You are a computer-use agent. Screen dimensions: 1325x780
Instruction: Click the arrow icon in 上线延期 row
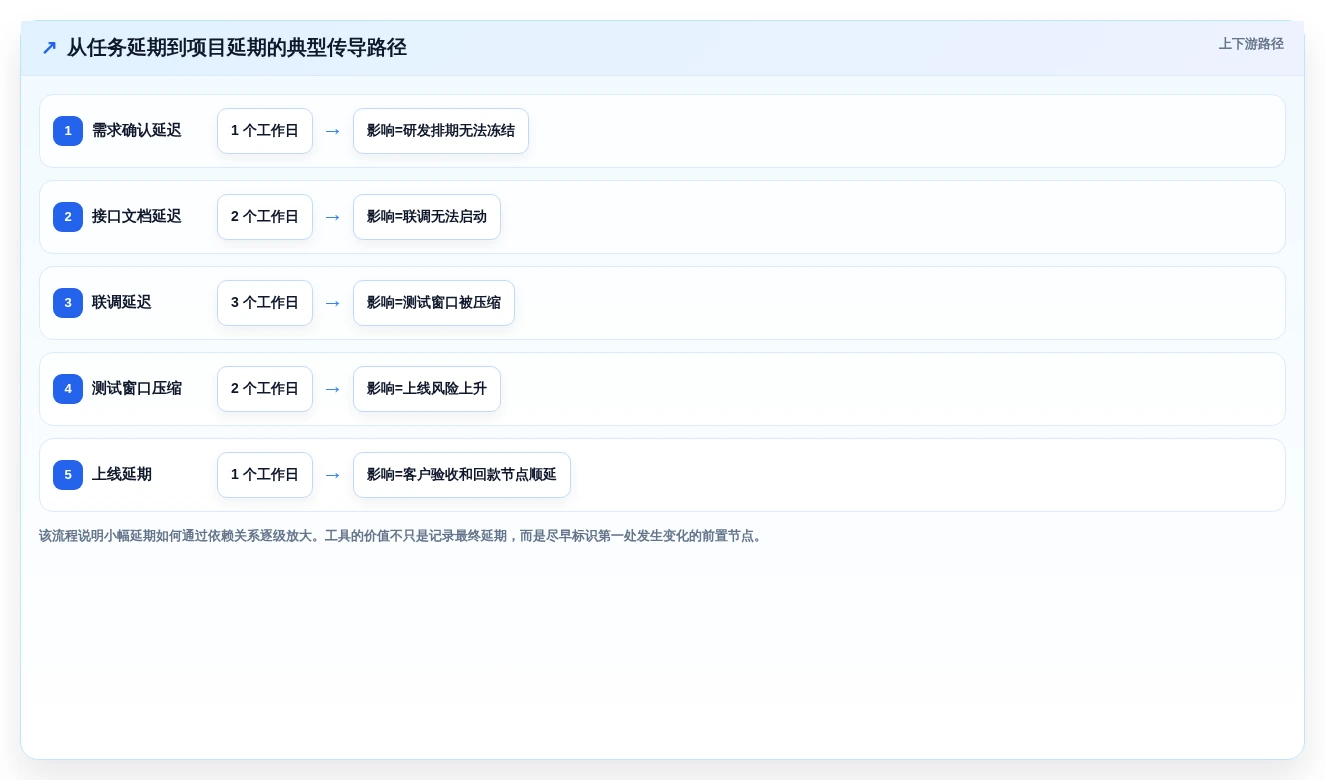tap(333, 475)
